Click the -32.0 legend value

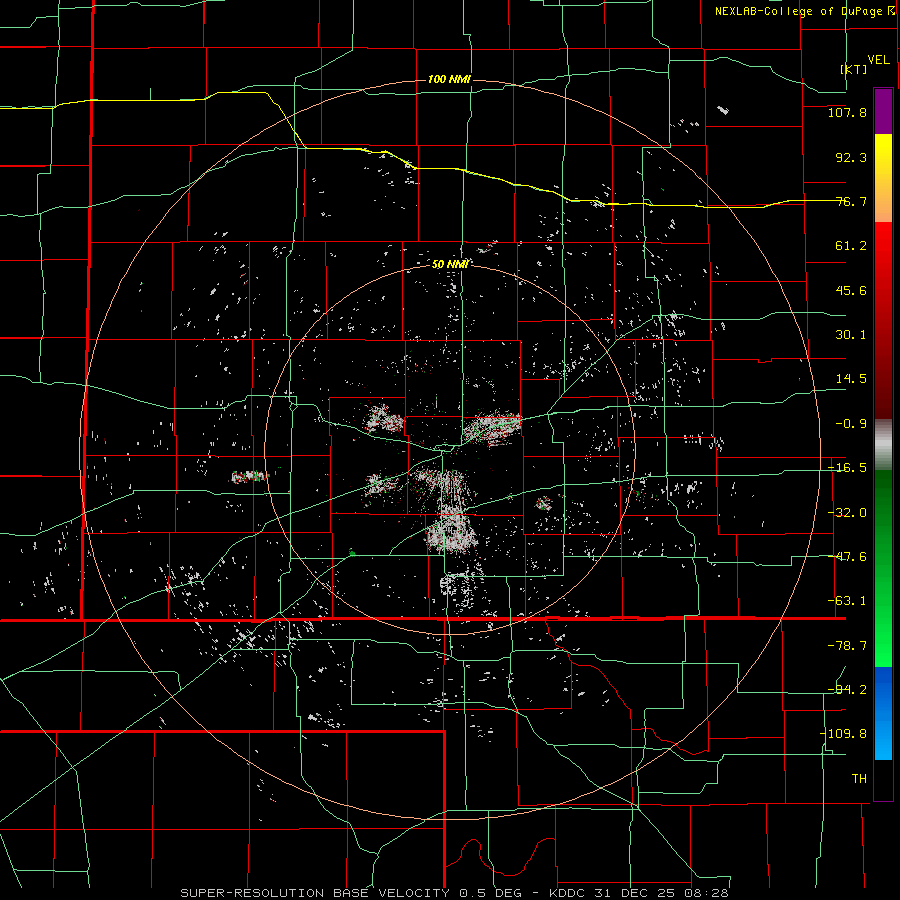point(847,513)
